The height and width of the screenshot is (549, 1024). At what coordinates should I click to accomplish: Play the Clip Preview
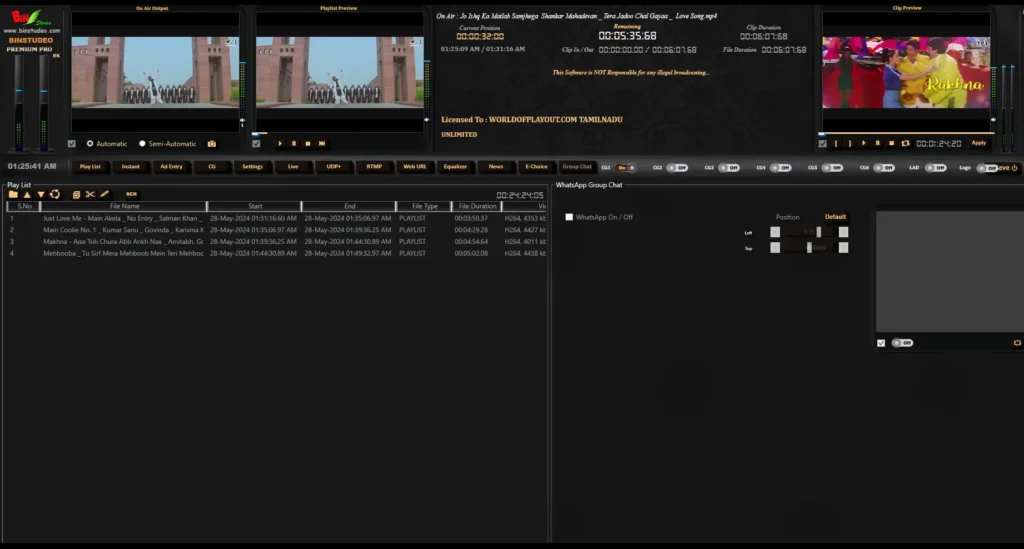pyautogui.click(x=864, y=144)
